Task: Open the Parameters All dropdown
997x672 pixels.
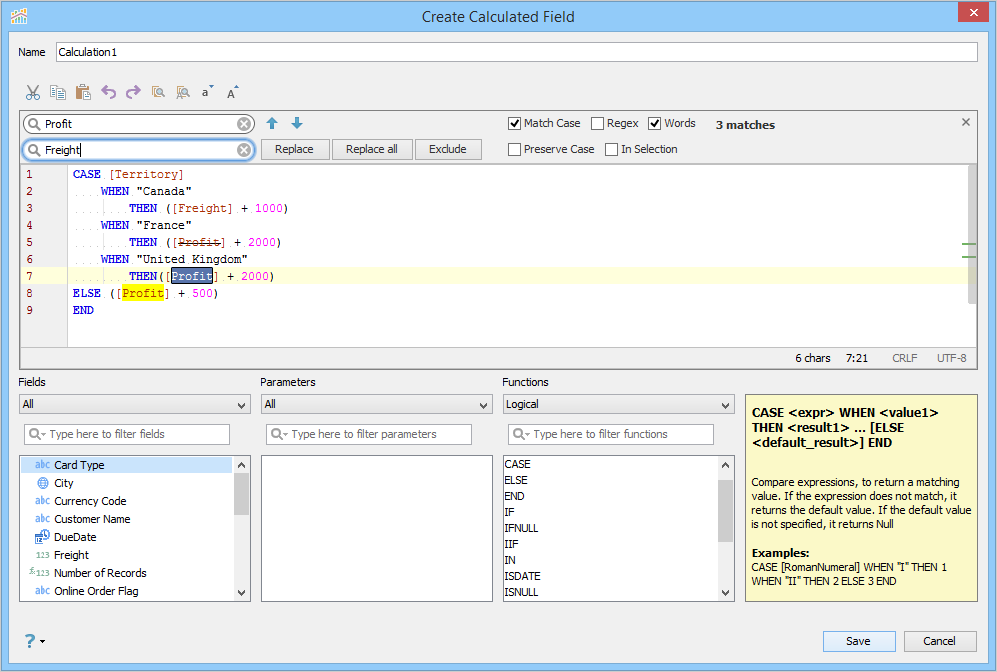Action: [376, 404]
